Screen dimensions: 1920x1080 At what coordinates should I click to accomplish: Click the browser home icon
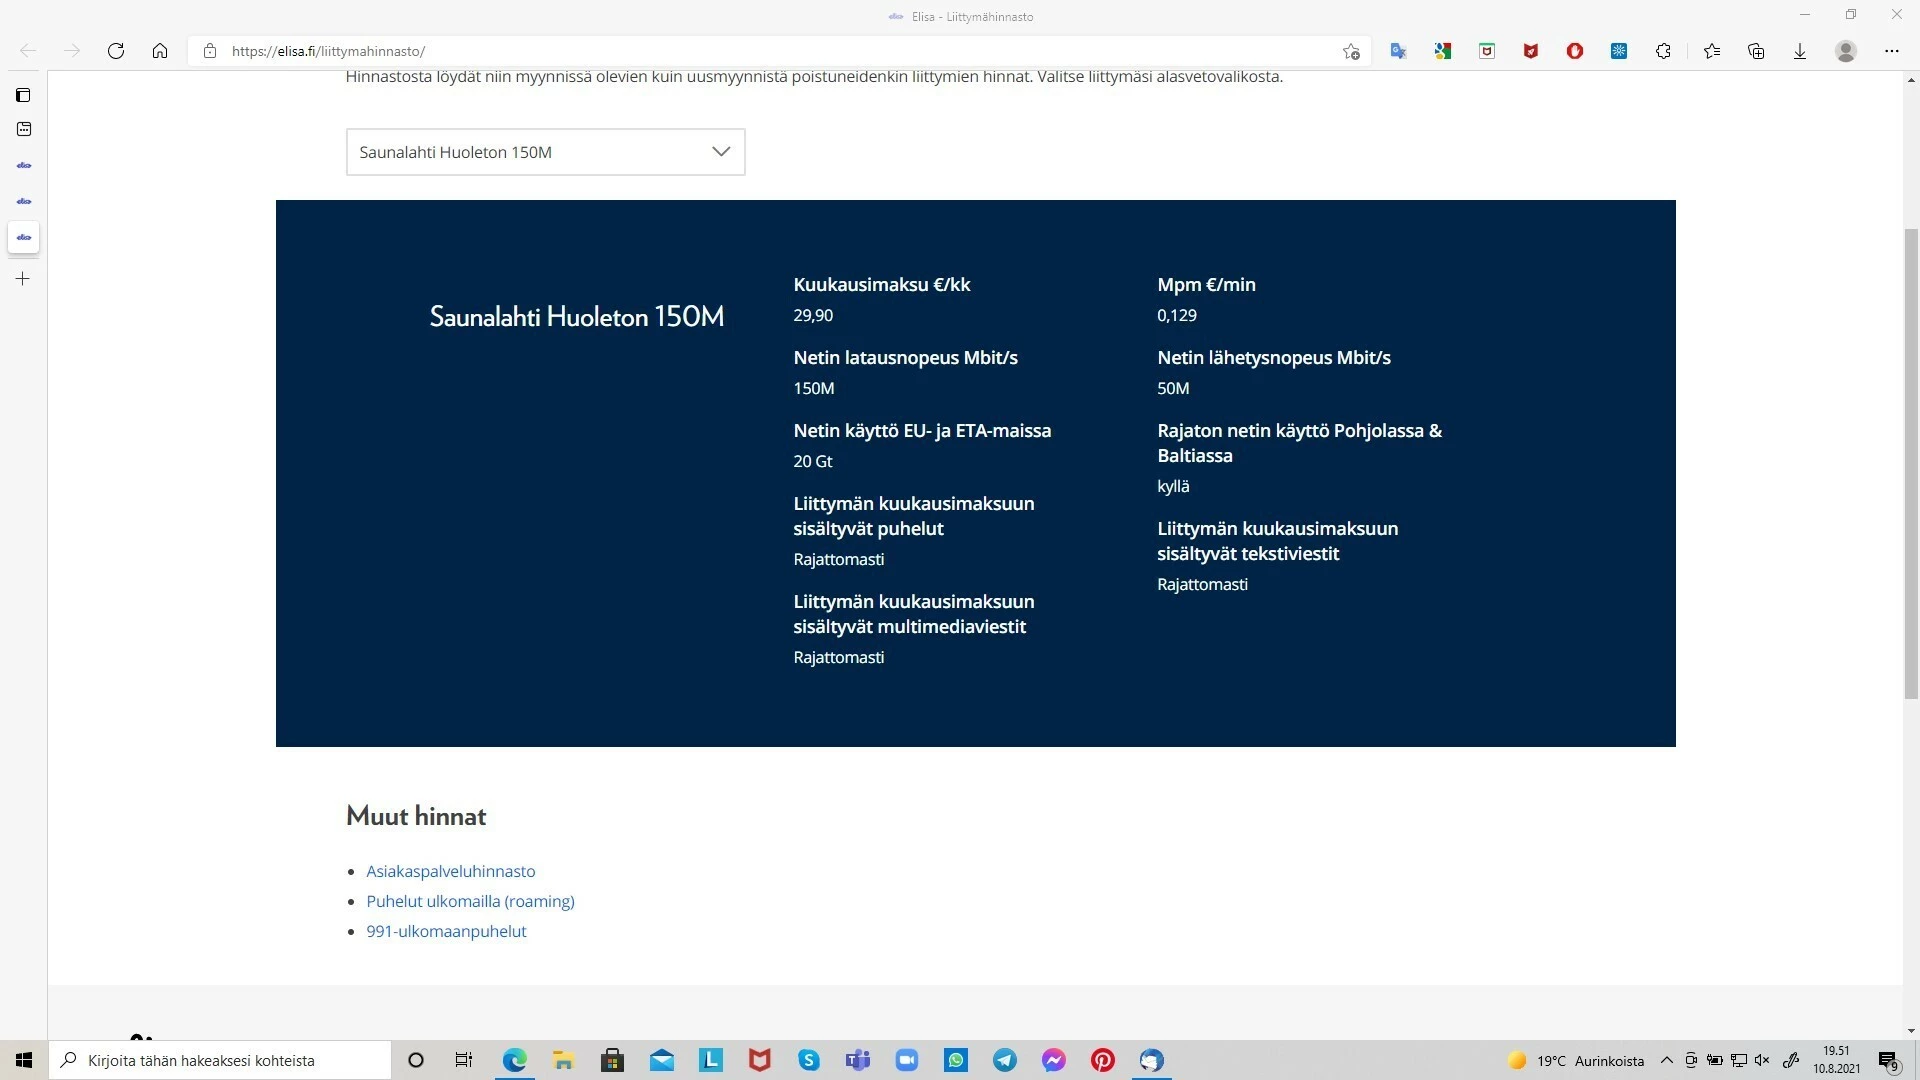coord(160,51)
